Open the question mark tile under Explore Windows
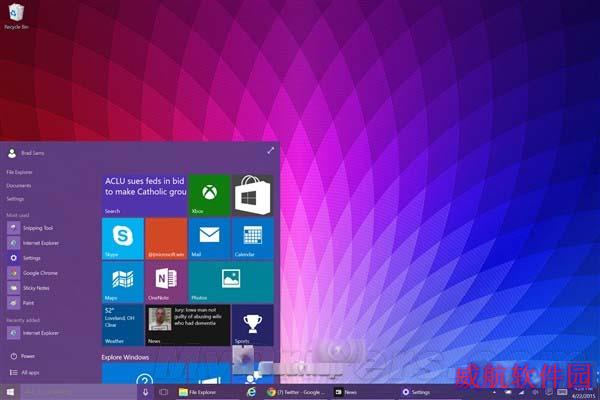Image resolution: width=600 pixels, height=400 pixels. tap(144, 374)
